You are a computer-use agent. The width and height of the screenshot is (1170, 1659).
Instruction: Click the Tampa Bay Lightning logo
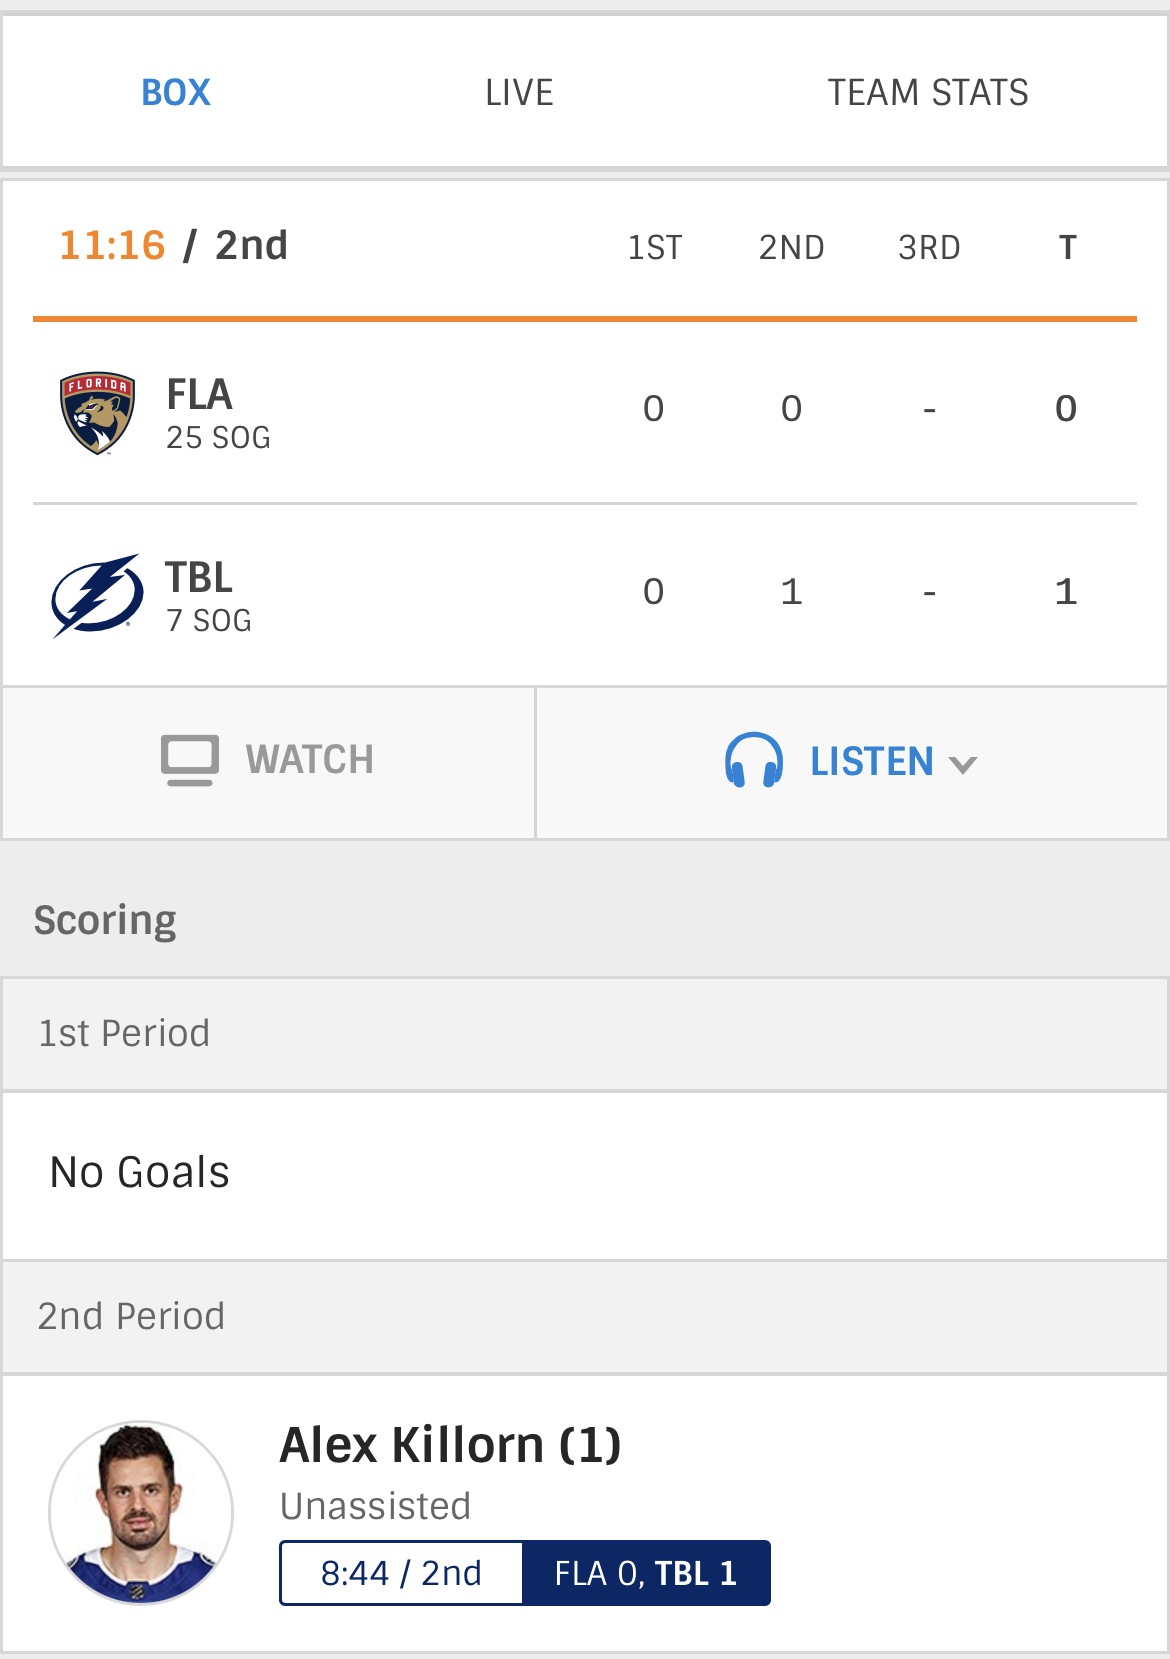point(96,596)
